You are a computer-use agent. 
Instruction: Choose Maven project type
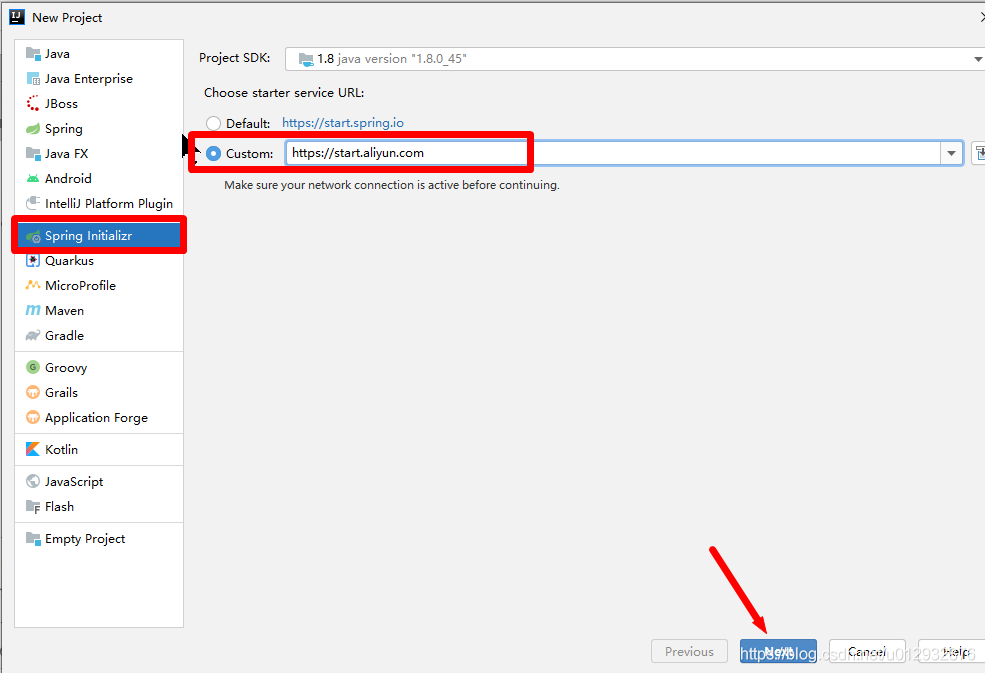point(99,310)
